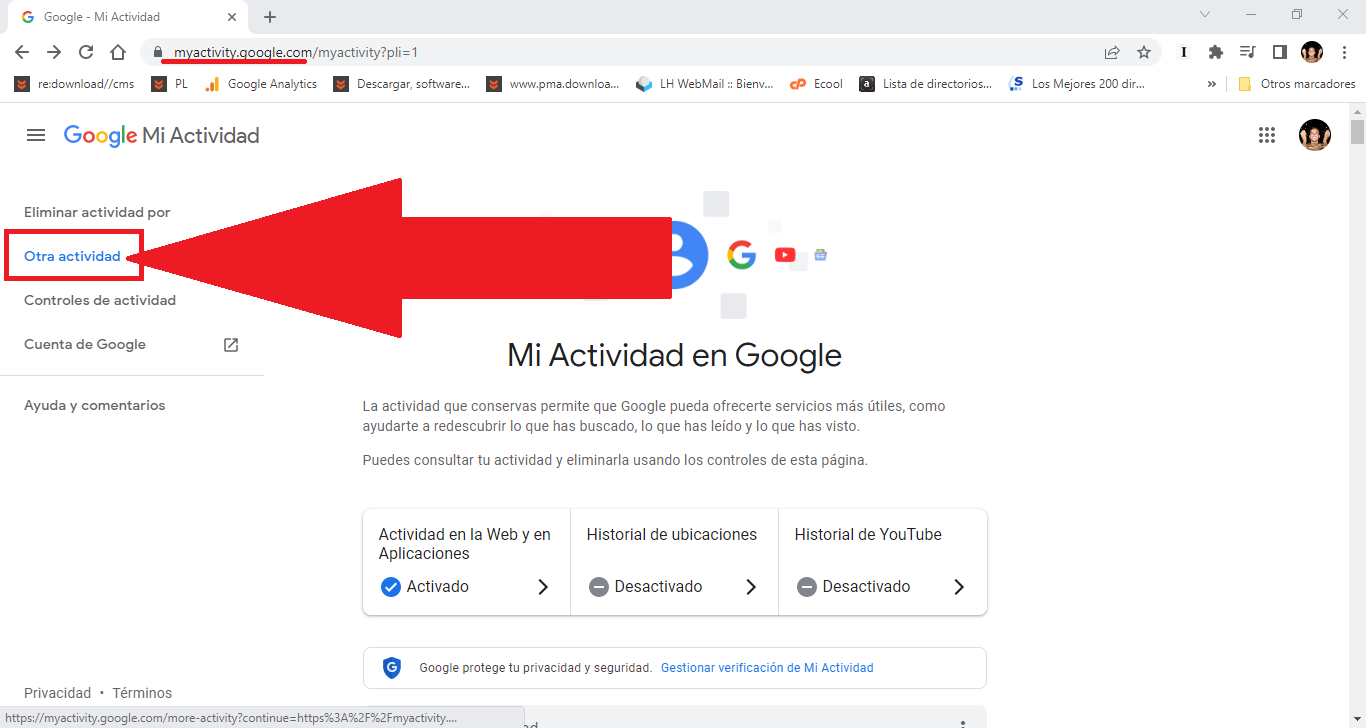This screenshot has width=1366, height=728.
Task: Open a new browser tab
Action: [x=270, y=17]
